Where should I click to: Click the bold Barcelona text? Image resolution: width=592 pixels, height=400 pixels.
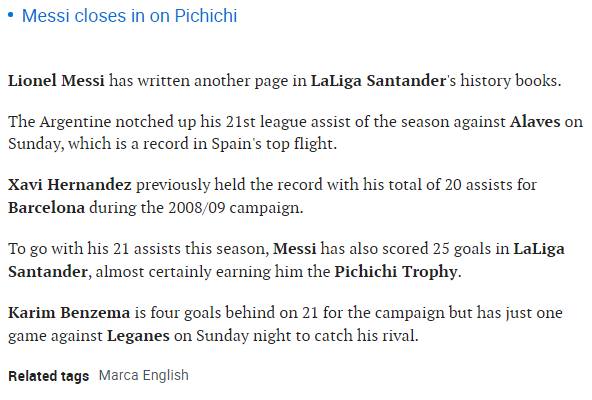(46, 208)
